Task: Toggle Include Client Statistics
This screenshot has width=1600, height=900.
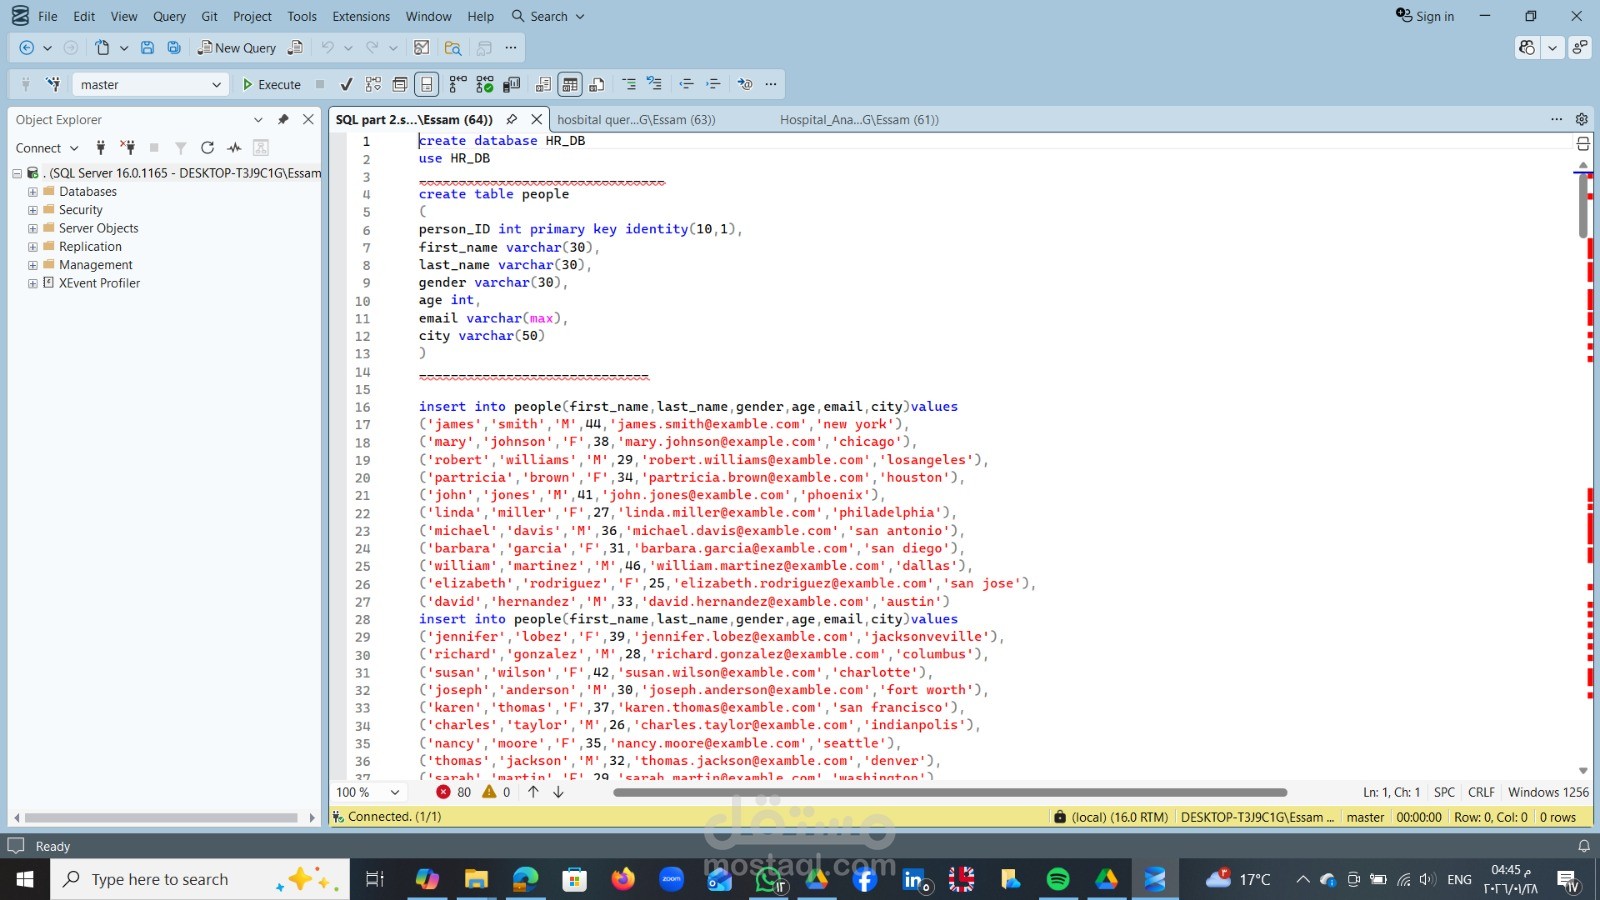Action: 512,85
